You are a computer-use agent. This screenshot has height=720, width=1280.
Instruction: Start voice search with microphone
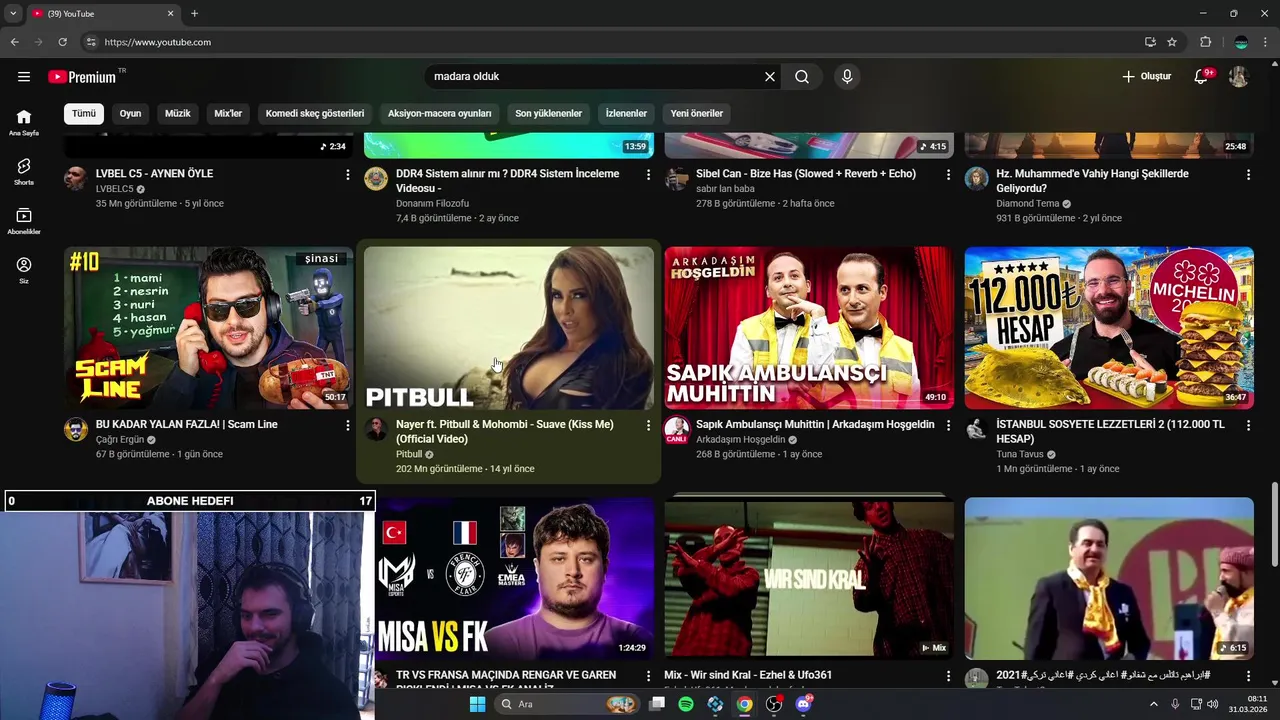[847, 77]
